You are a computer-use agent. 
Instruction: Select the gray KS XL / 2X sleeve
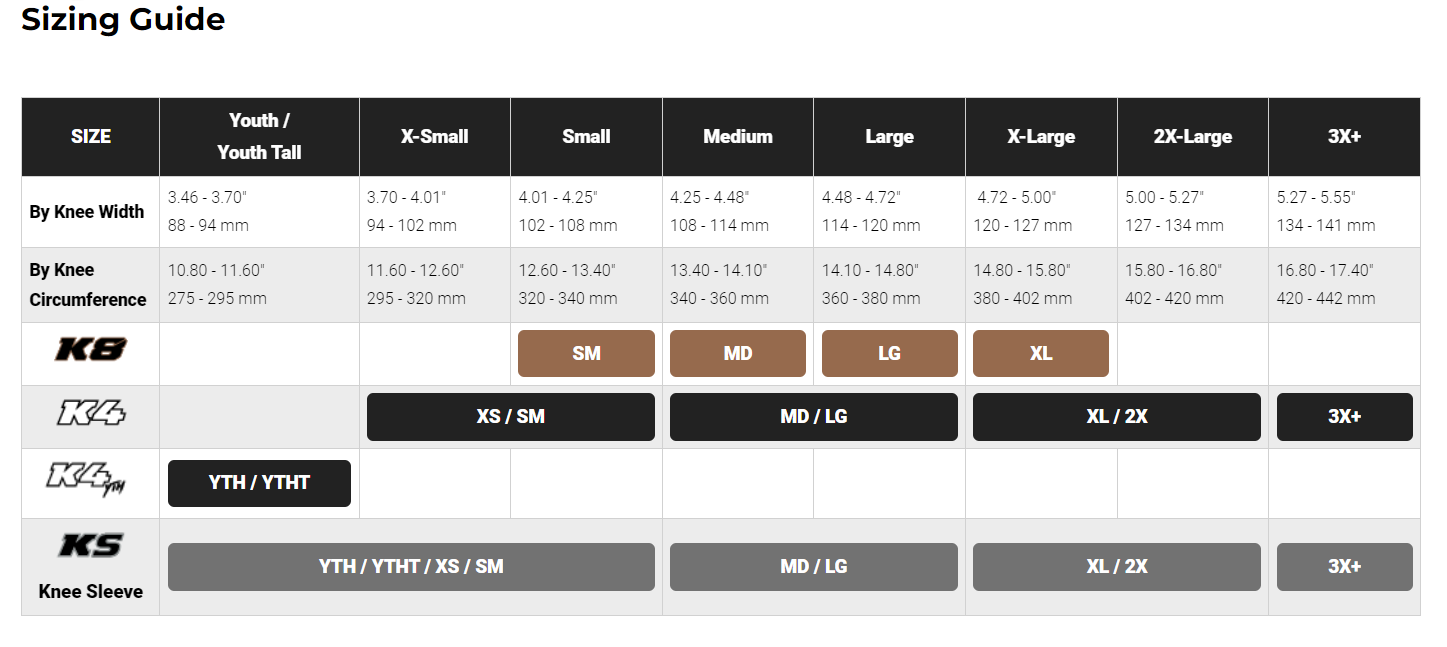[x=1116, y=567]
